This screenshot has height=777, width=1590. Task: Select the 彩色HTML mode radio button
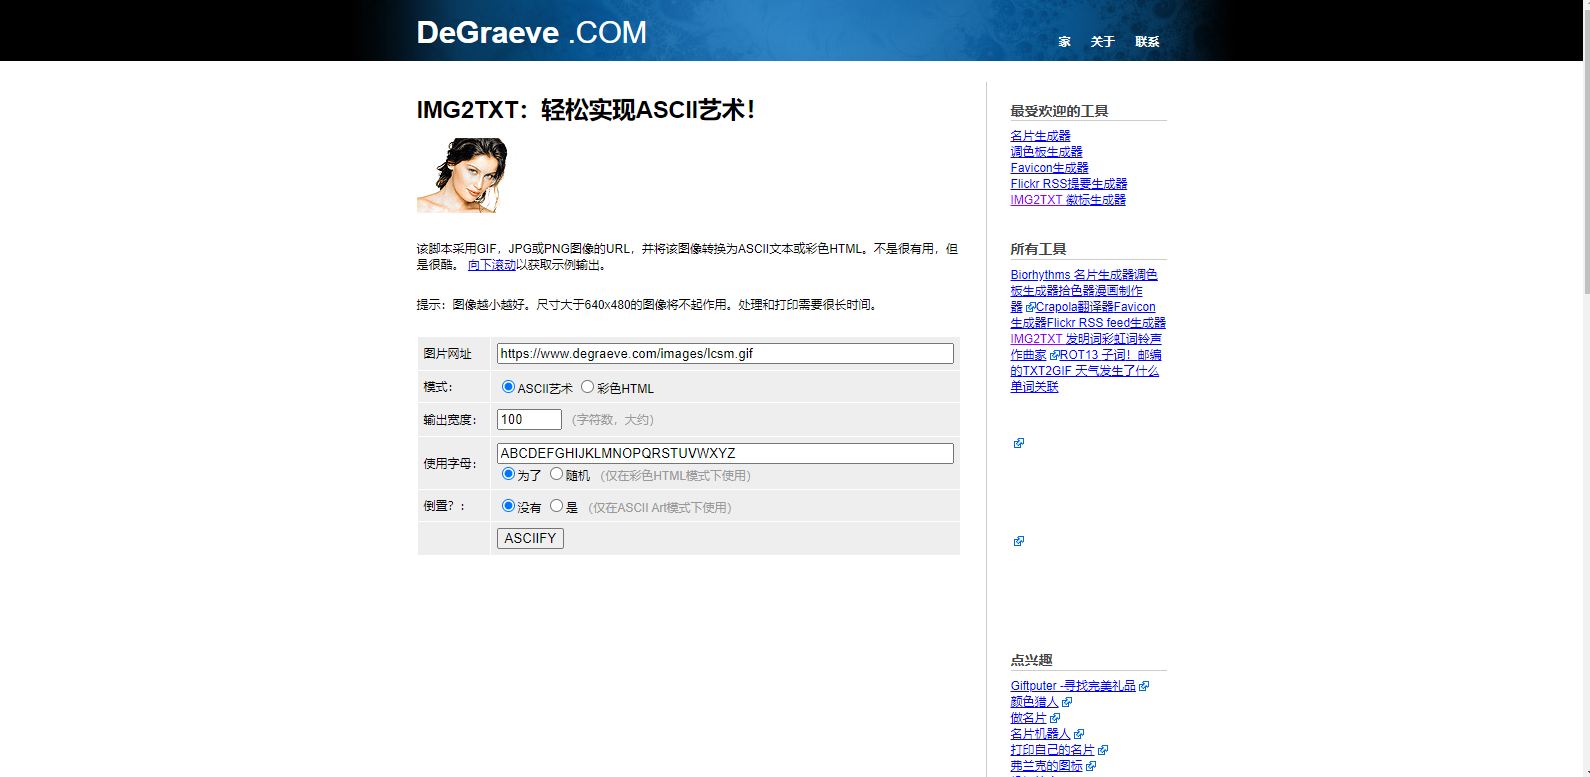587,387
